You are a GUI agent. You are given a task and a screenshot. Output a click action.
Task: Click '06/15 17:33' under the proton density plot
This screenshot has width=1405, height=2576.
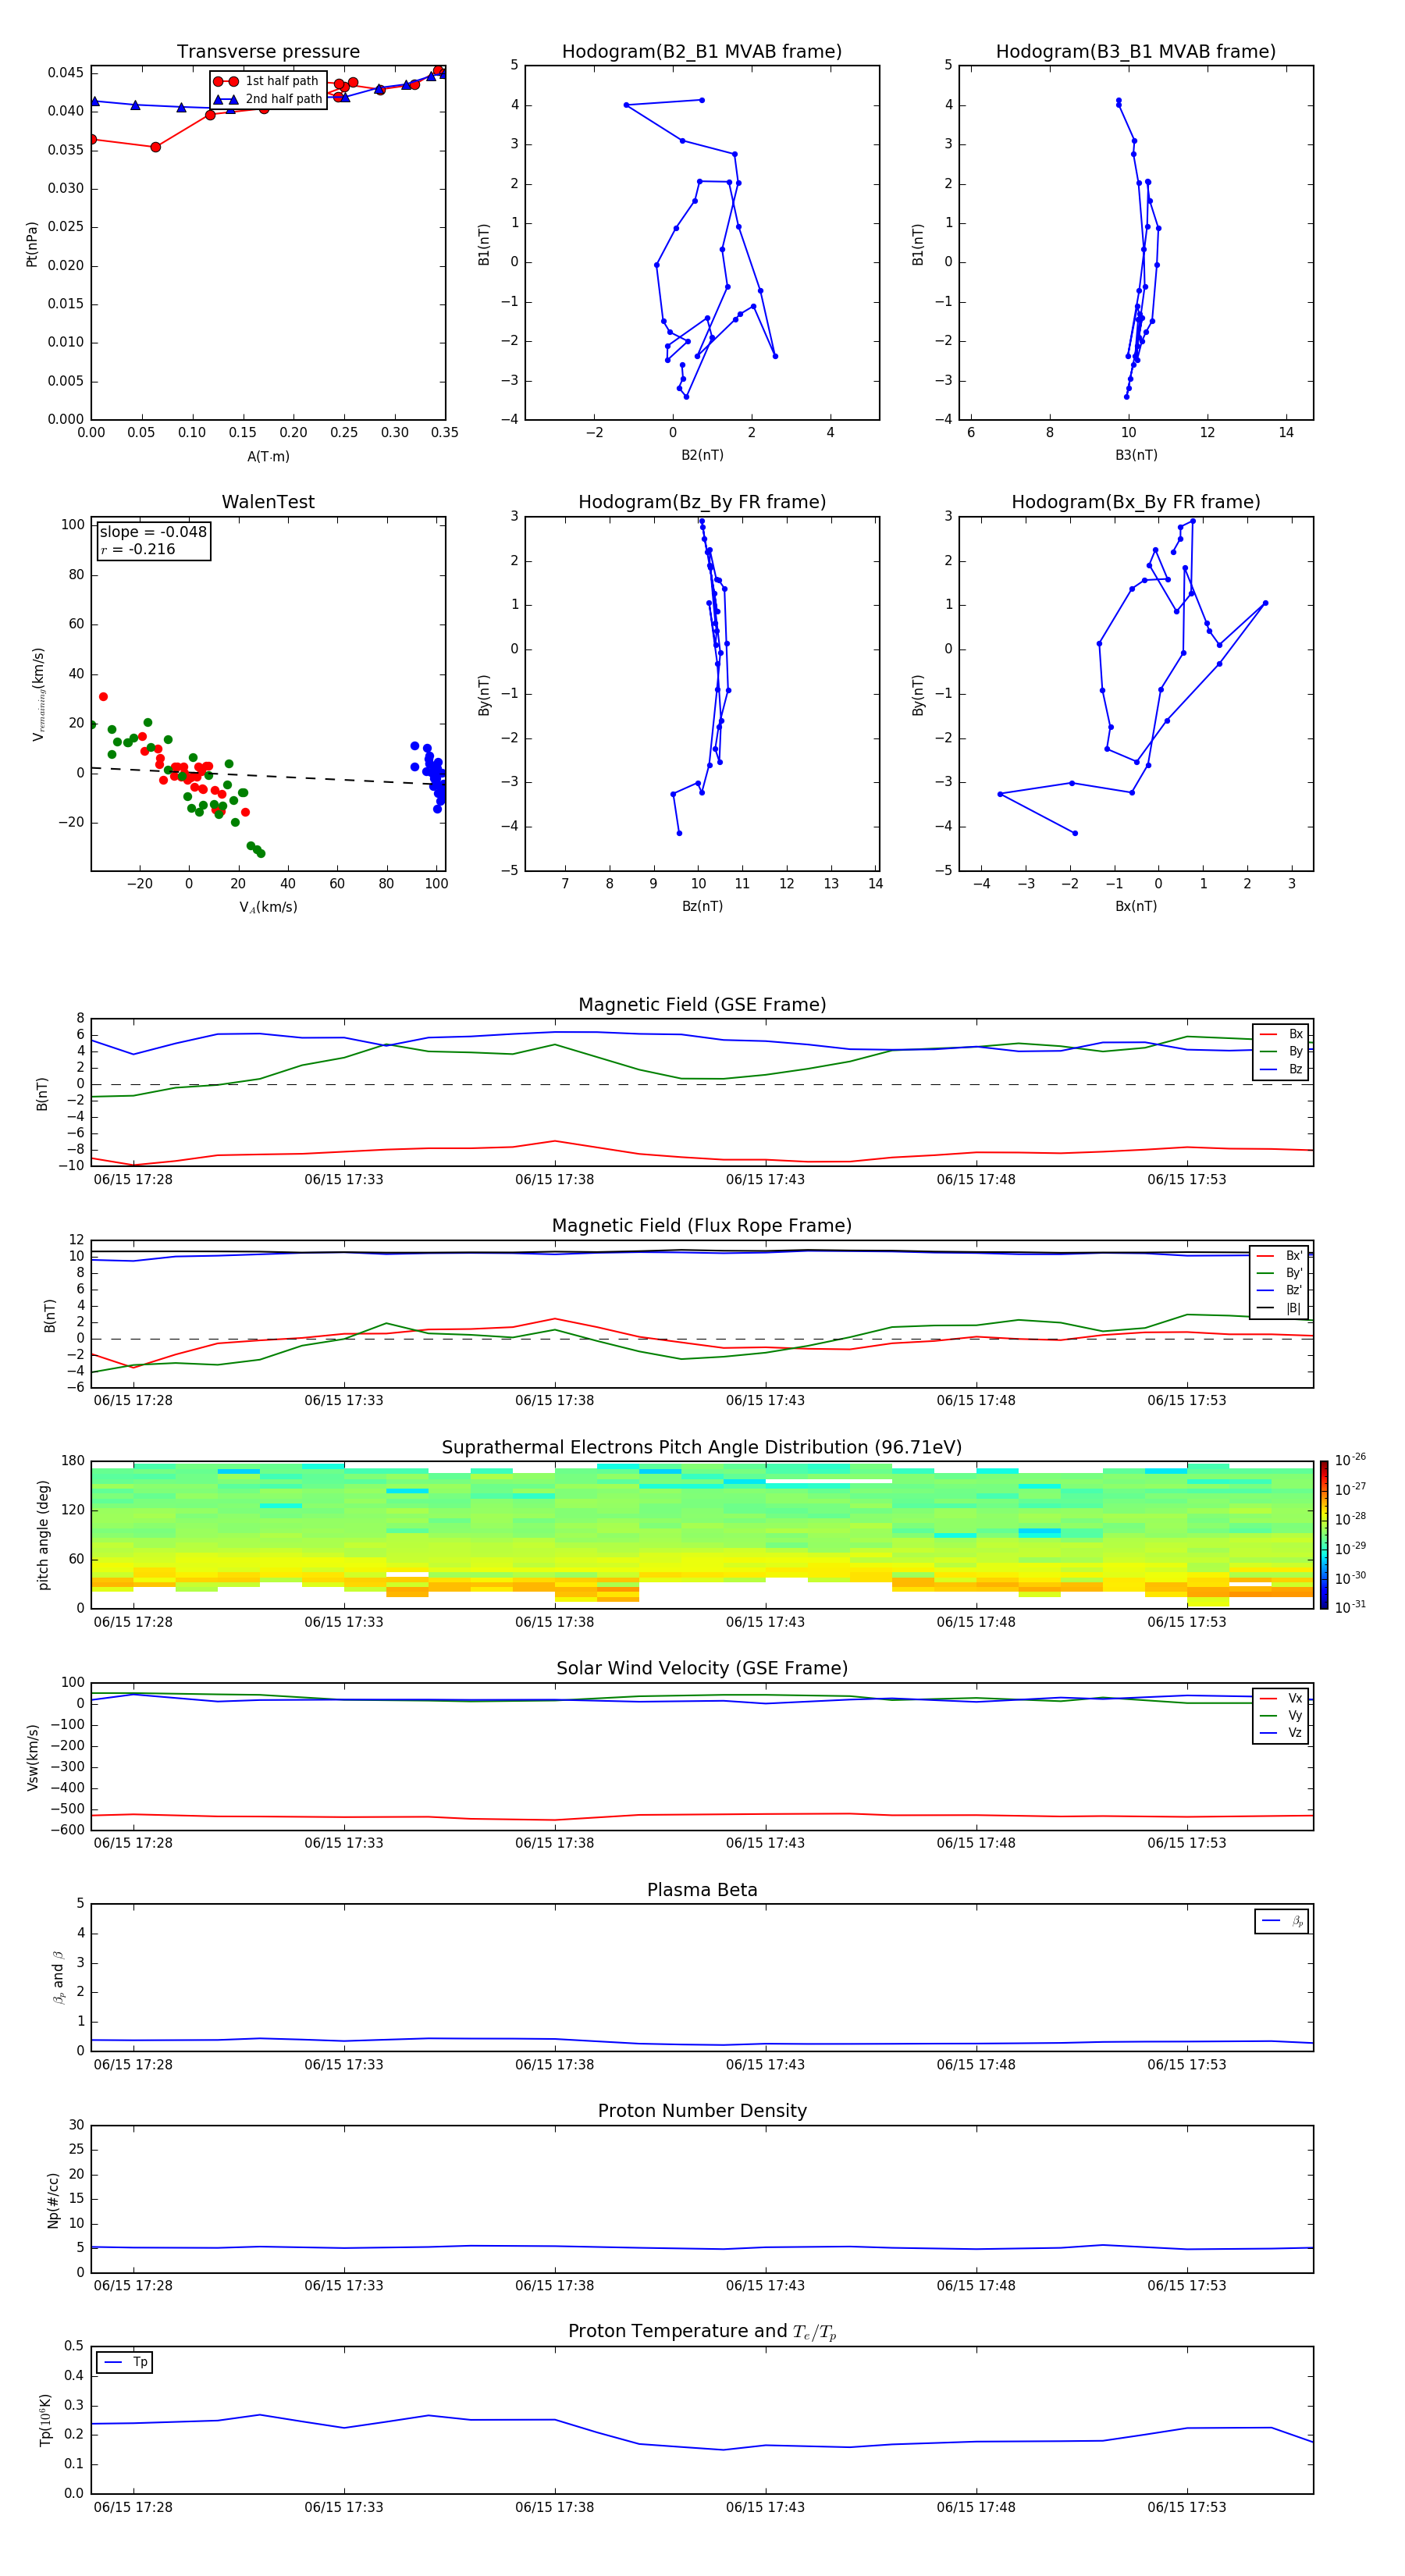(x=344, y=2286)
